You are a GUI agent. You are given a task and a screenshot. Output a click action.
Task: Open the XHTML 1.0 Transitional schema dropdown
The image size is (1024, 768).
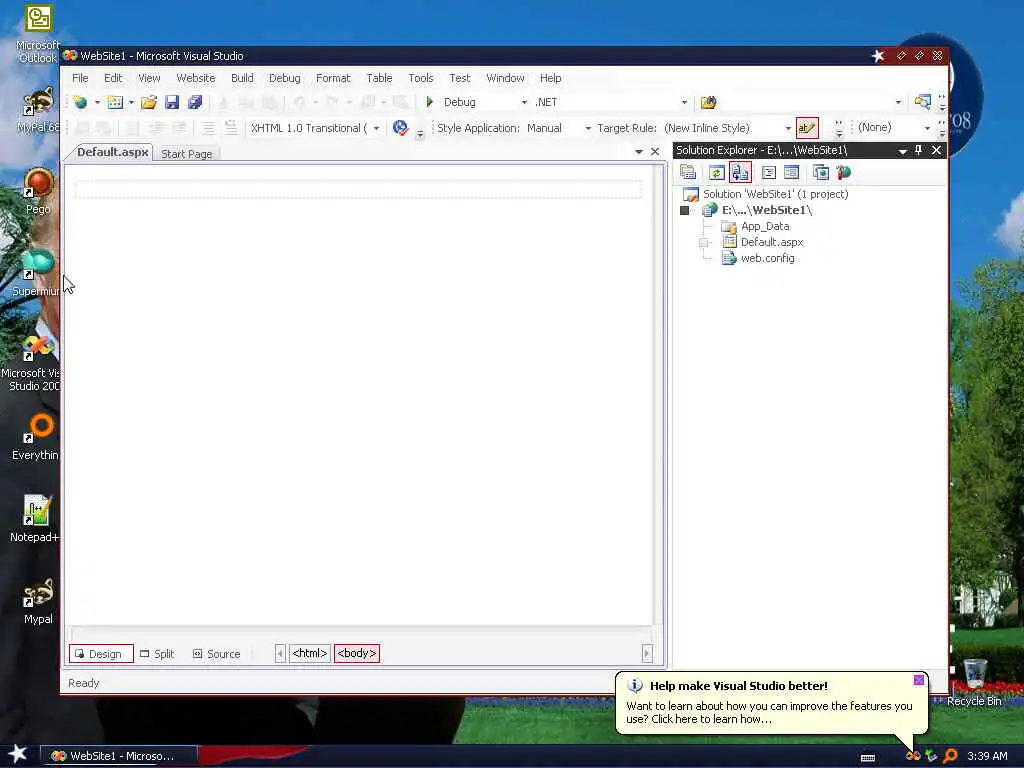coord(376,128)
